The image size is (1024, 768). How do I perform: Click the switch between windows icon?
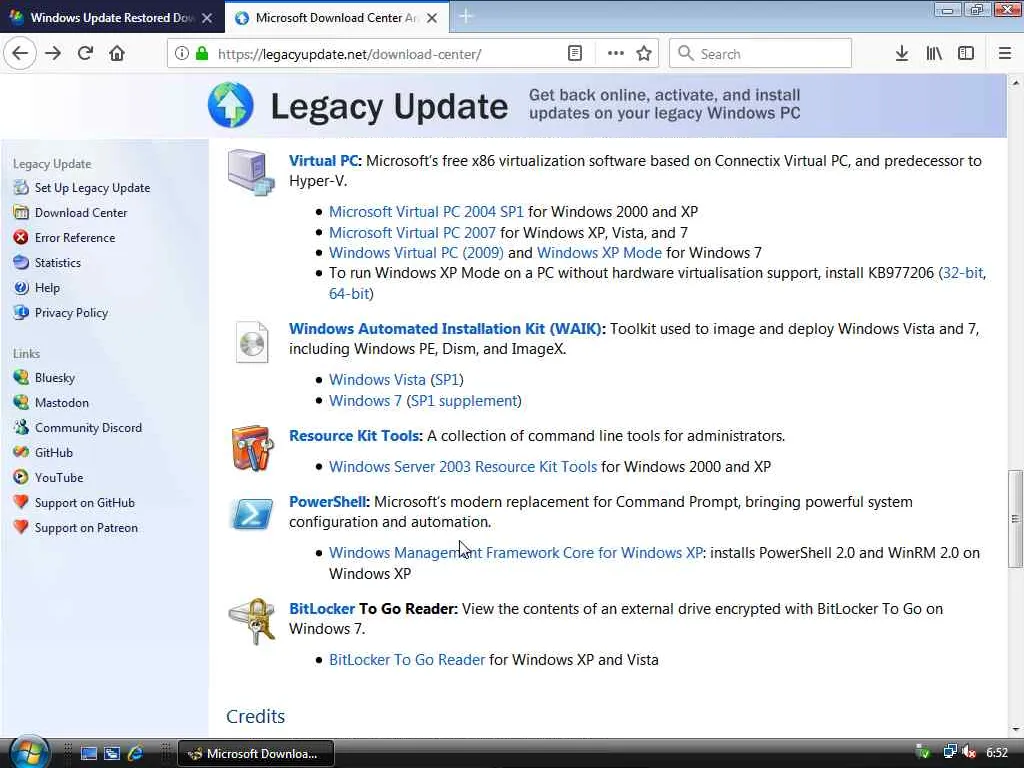click(x=112, y=754)
